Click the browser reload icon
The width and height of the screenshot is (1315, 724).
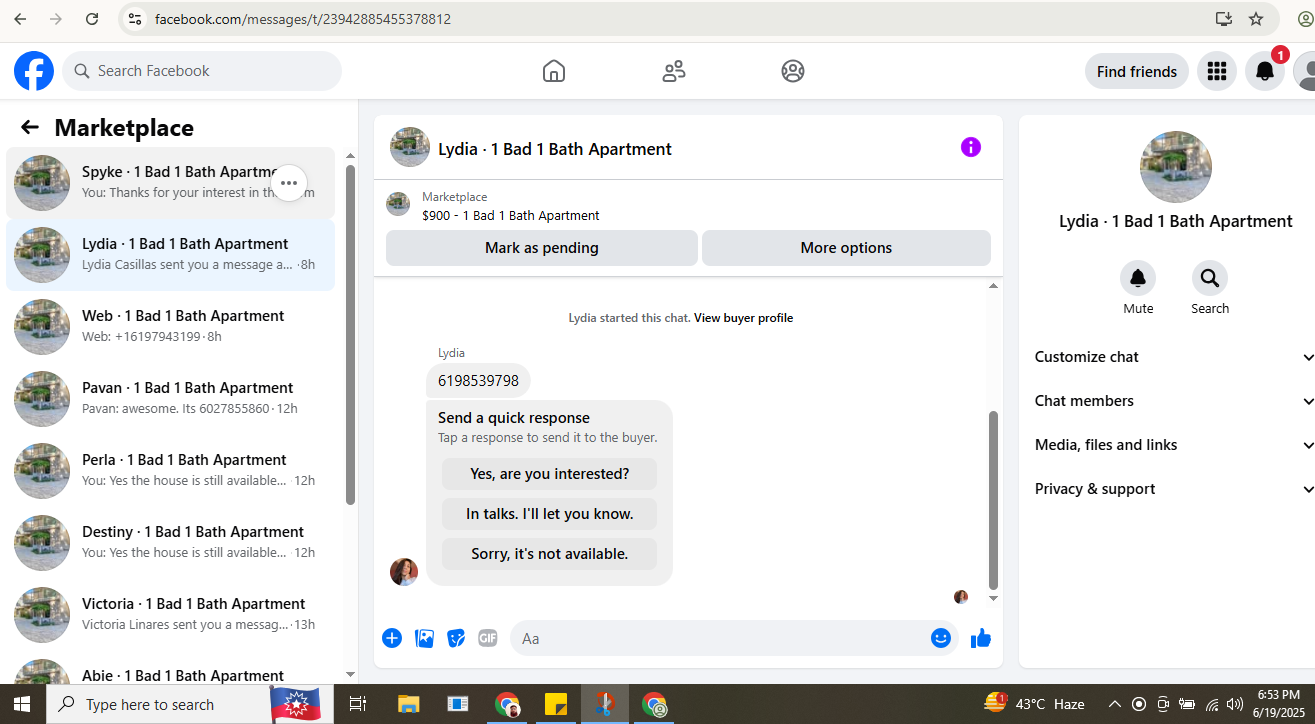coord(92,19)
